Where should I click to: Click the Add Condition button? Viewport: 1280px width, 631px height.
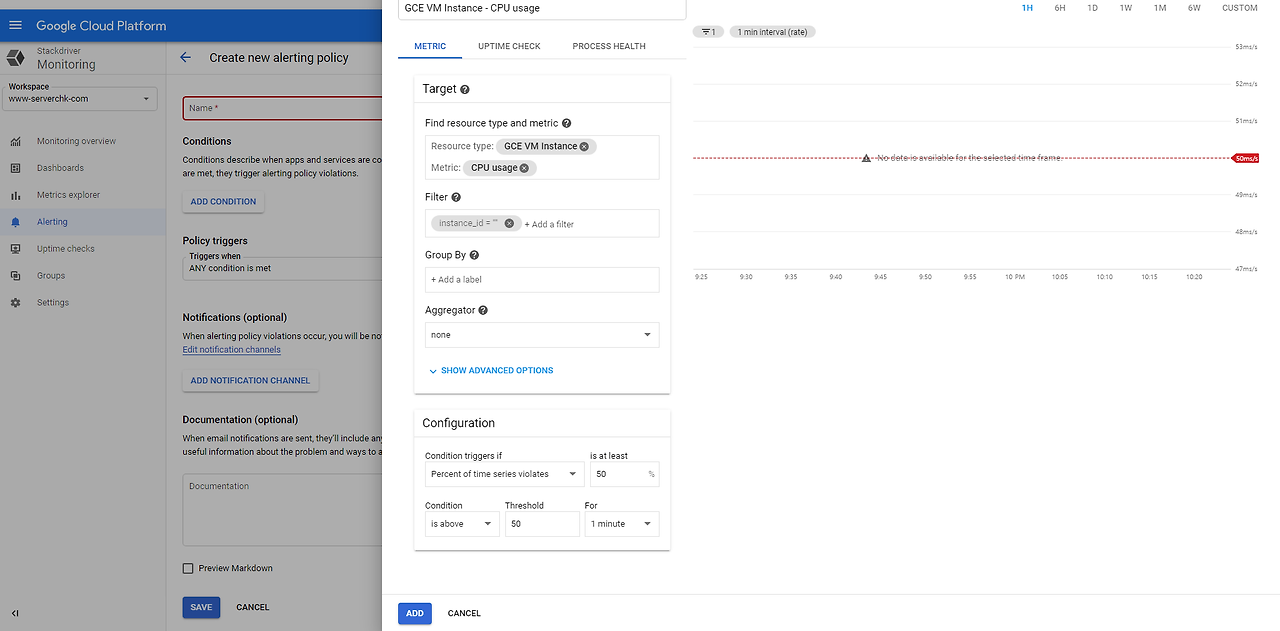(223, 201)
